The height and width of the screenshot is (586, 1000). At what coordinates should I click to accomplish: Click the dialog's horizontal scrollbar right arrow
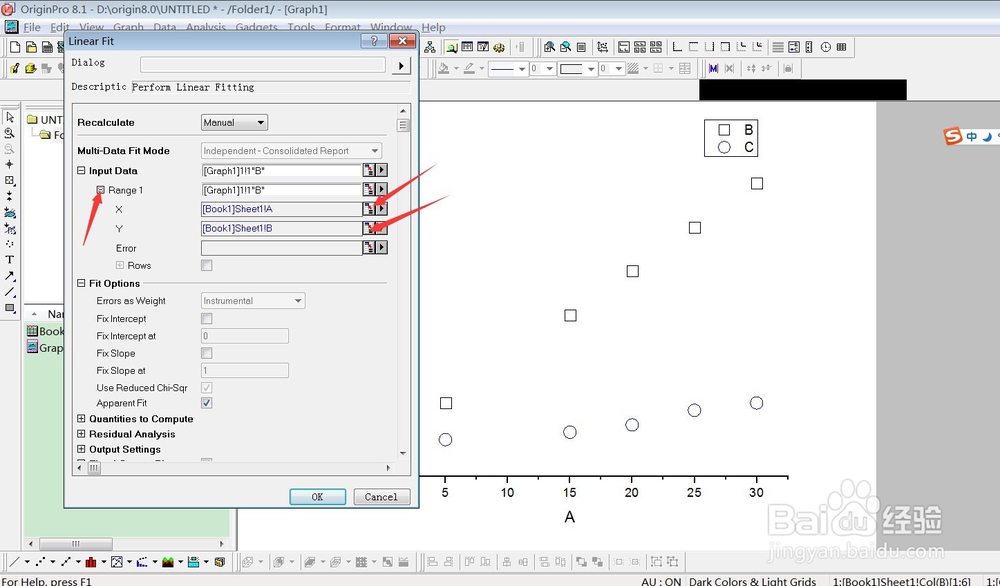click(x=388, y=468)
